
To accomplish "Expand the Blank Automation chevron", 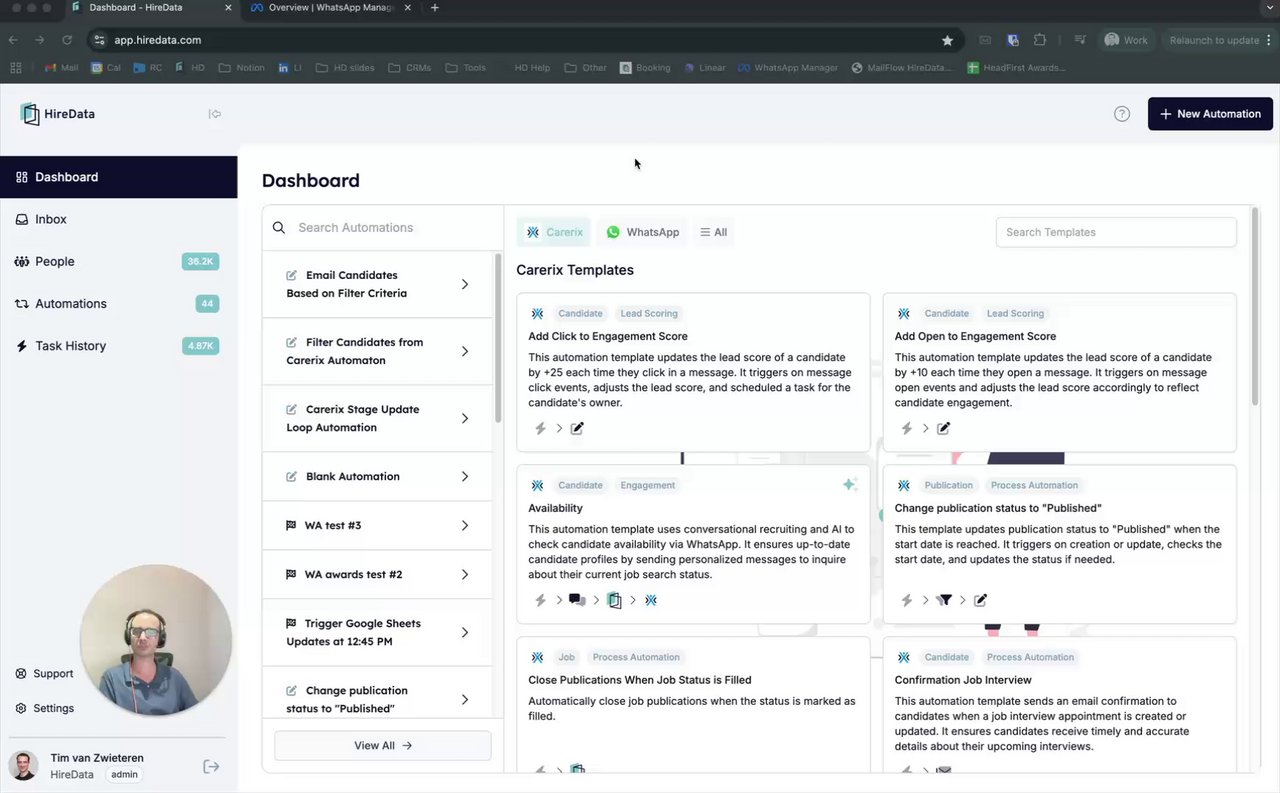I will (465, 476).
